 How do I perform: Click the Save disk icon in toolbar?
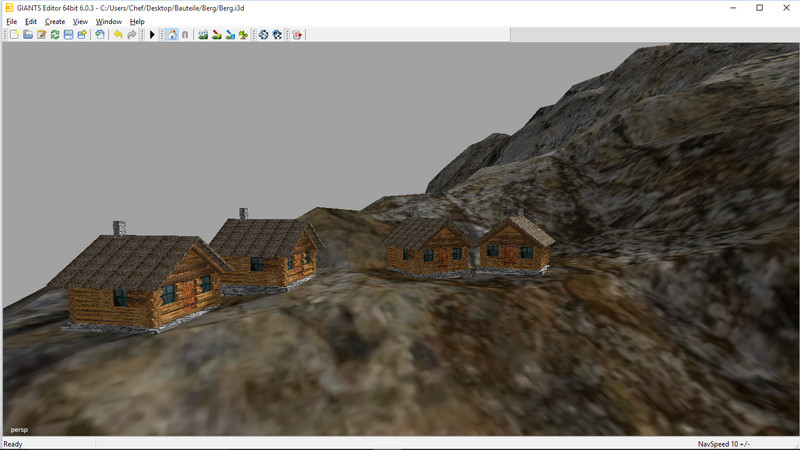pos(68,35)
